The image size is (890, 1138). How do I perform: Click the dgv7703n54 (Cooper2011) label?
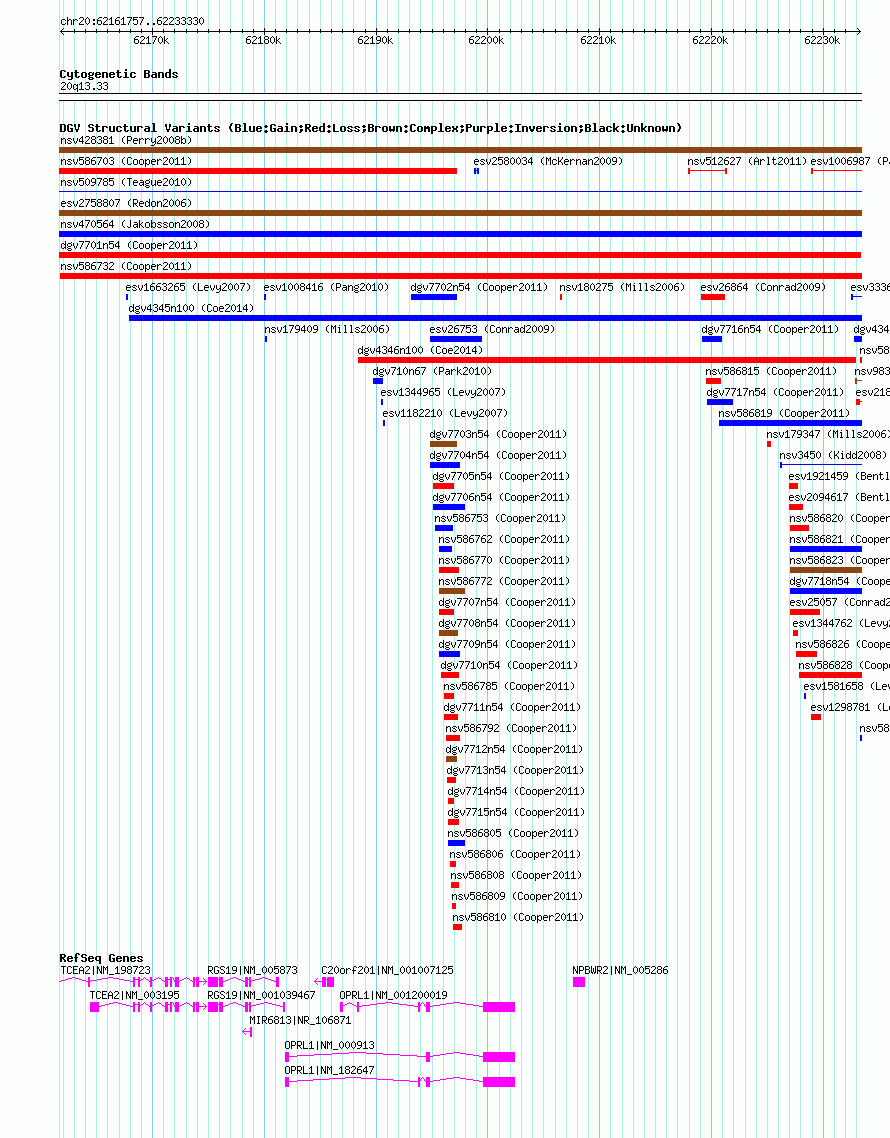coord(499,435)
